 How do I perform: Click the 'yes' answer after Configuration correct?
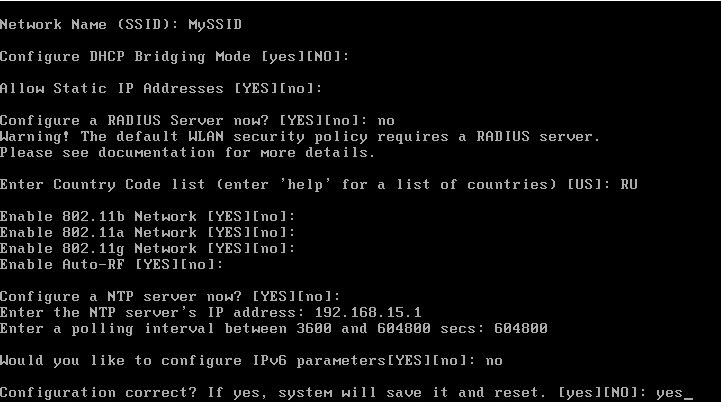(669, 393)
